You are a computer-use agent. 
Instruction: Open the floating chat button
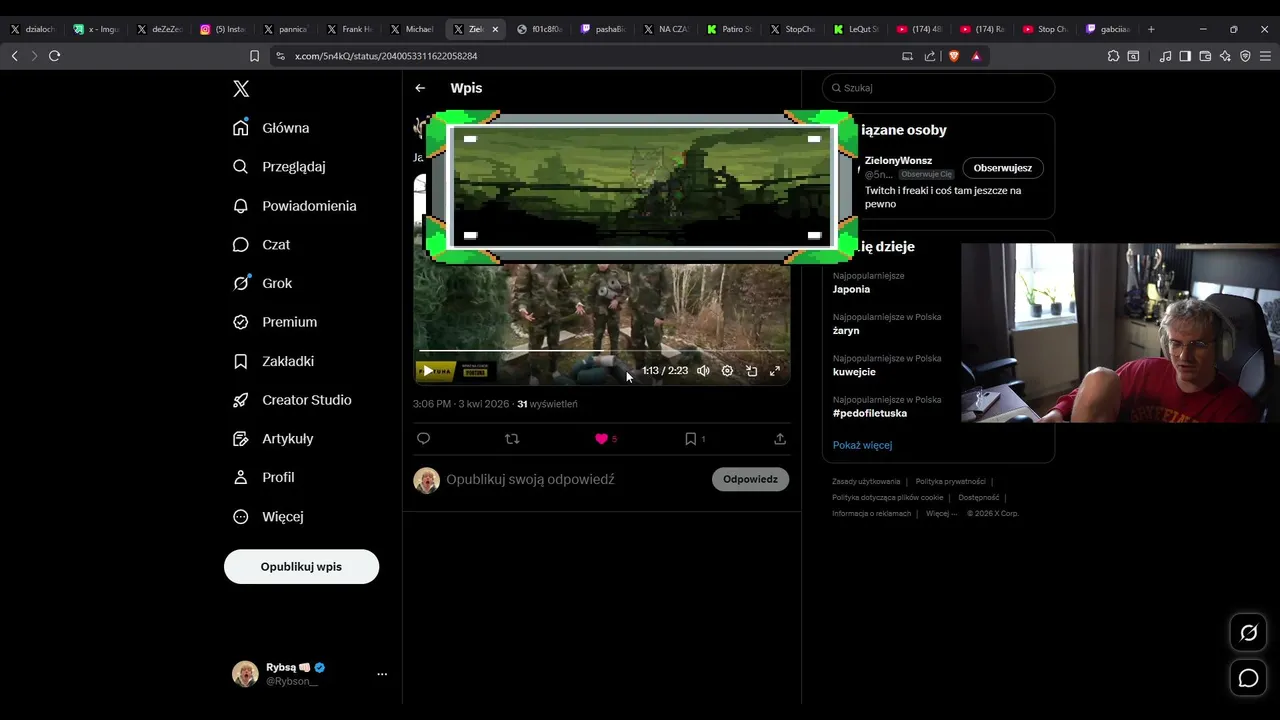pyautogui.click(x=1248, y=678)
